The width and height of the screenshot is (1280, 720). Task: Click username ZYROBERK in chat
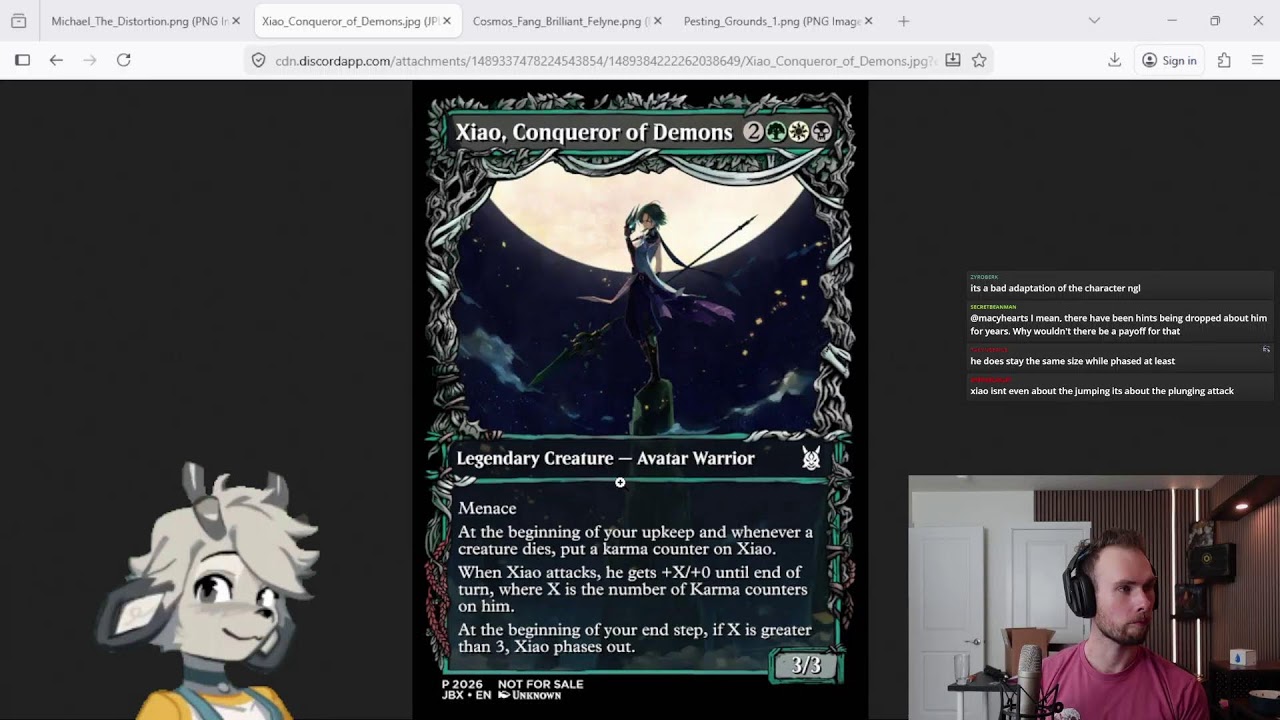[x=984, y=277]
